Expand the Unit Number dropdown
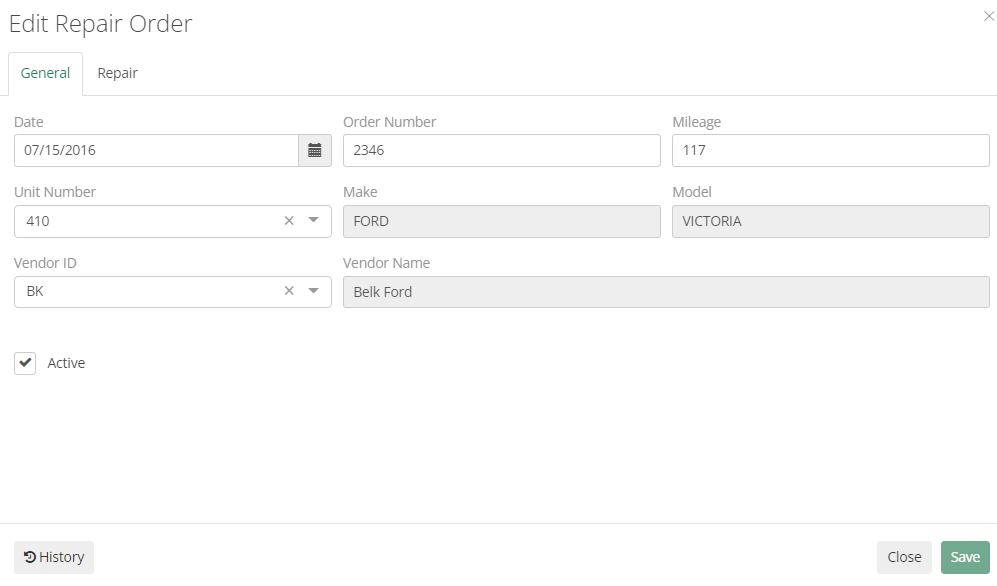This screenshot has height=586, width=997. click(315, 221)
